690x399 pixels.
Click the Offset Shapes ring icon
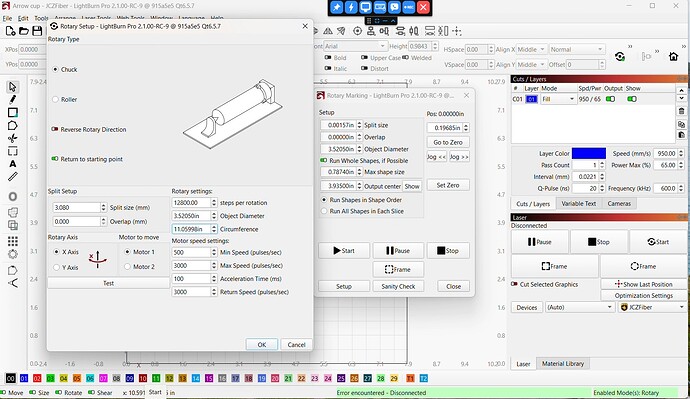(13, 196)
